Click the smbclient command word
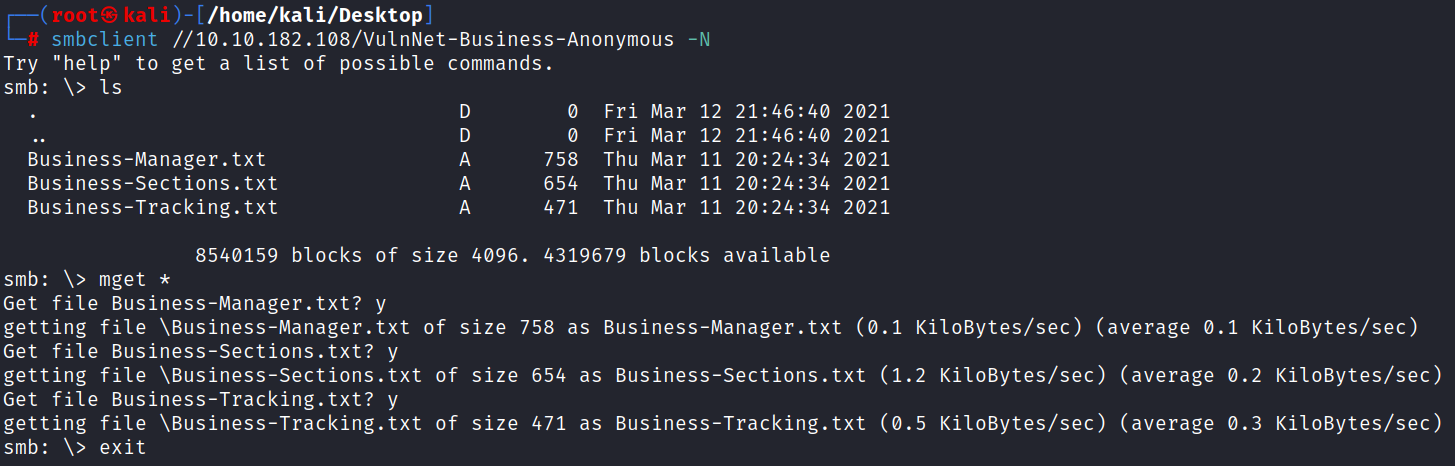Image resolution: width=1455 pixels, height=466 pixels. point(105,39)
